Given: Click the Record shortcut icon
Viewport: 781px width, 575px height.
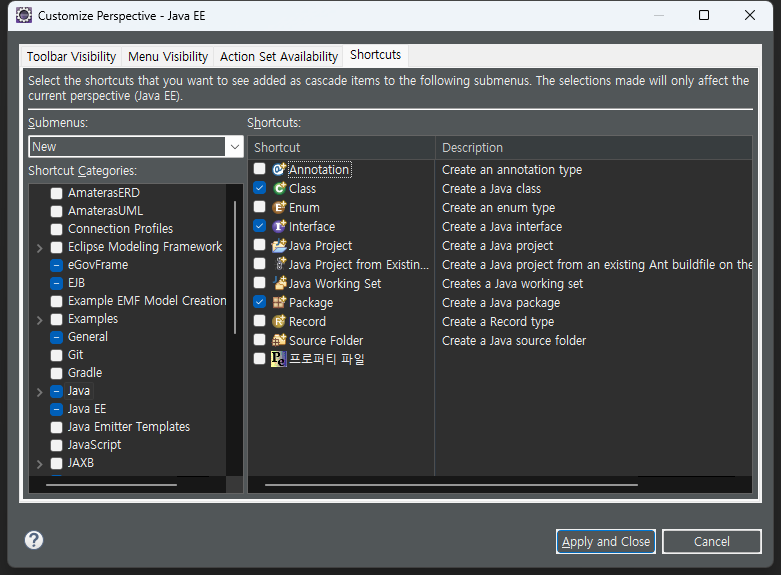Looking at the screenshot, I should point(279,321).
